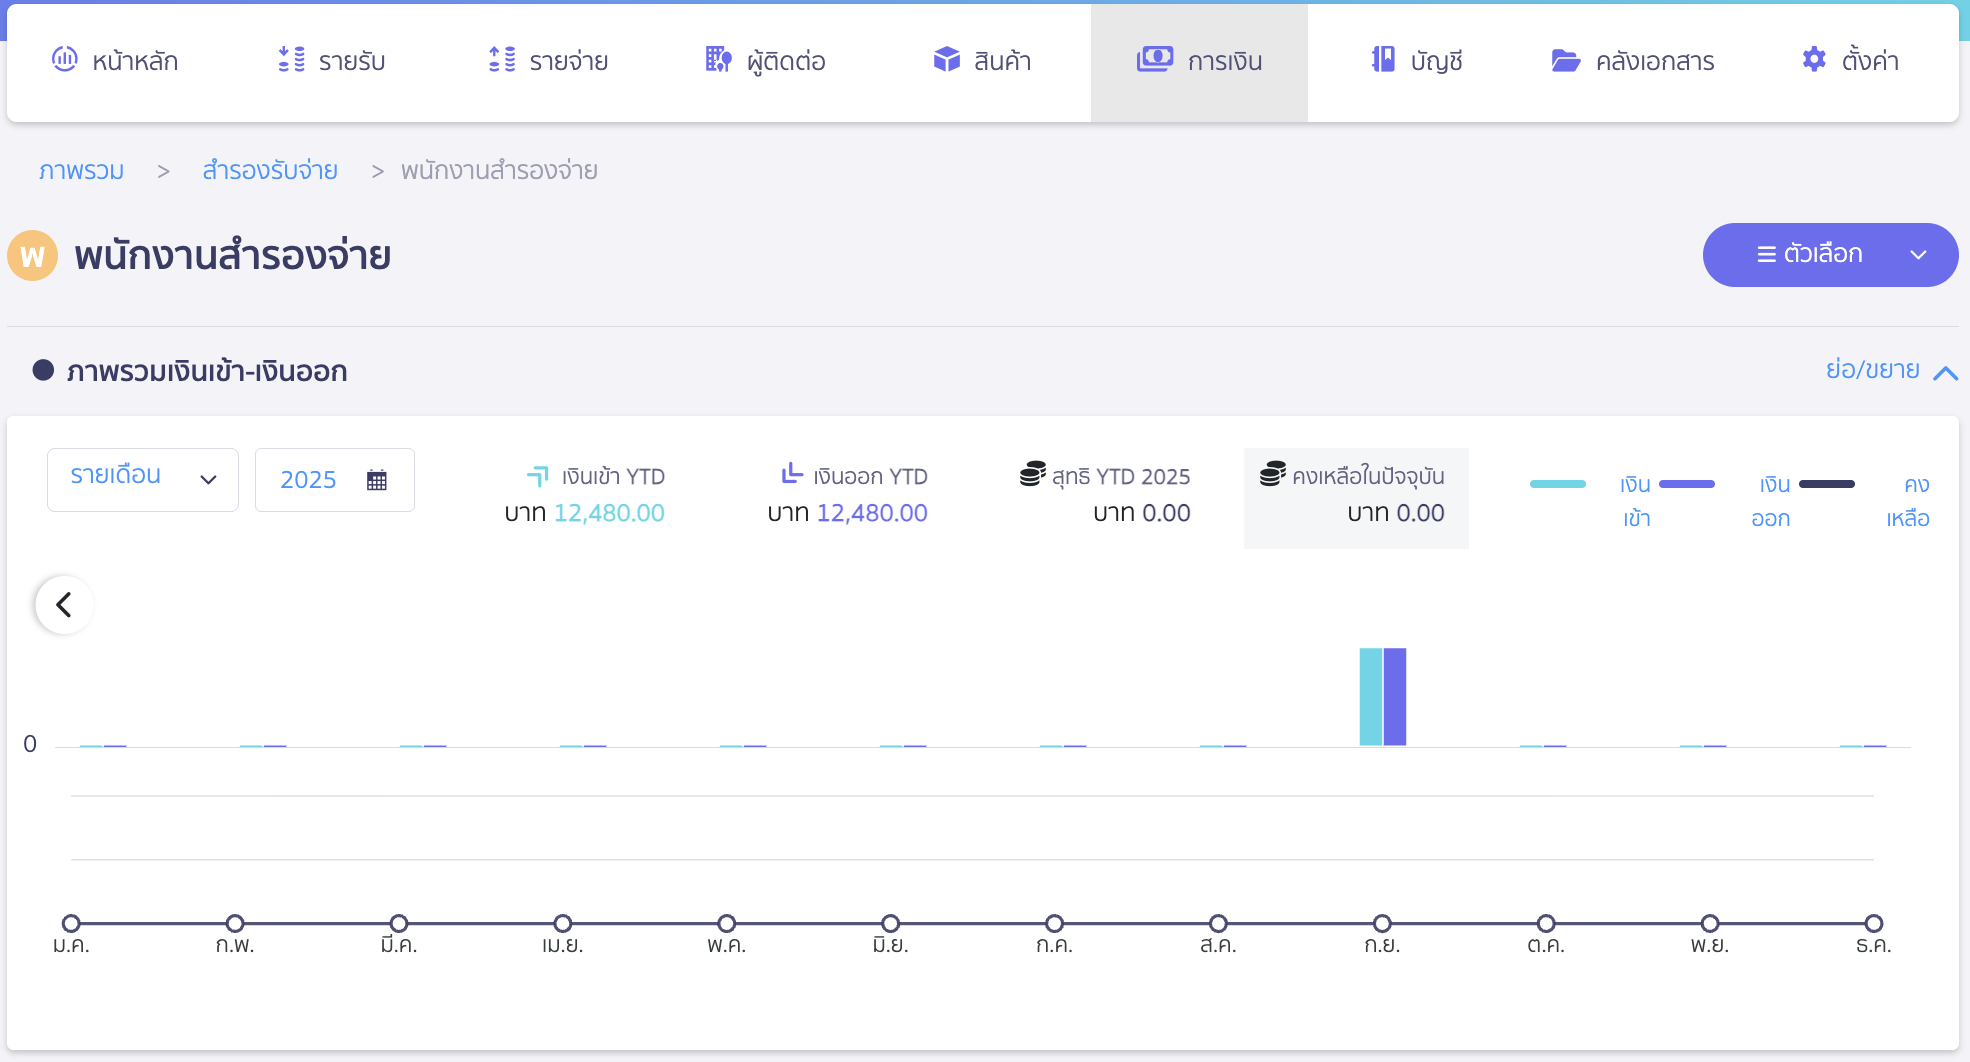Click the 12,480.00 เงินเข้า YTD amount
1970x1062 pixels.
pos(609,513)
